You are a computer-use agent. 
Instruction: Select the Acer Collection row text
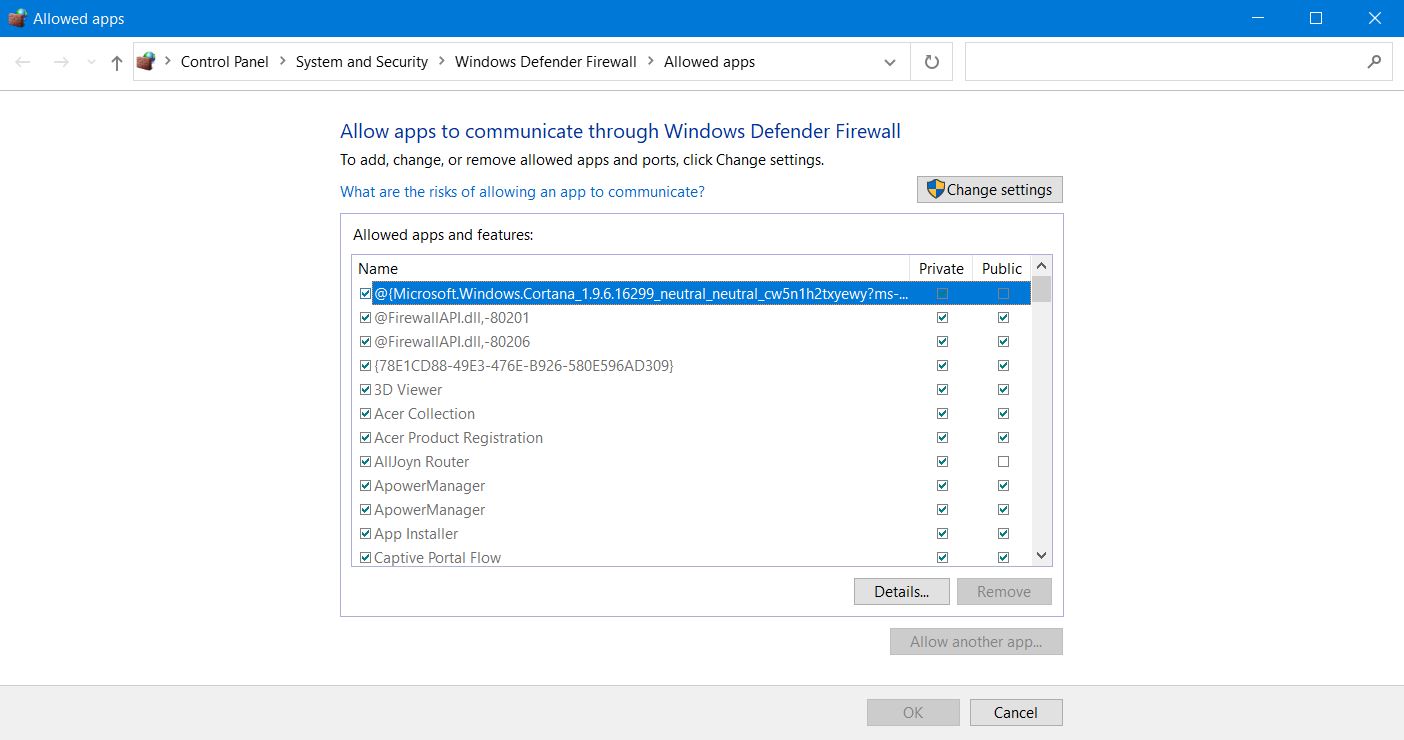point(424,414)
